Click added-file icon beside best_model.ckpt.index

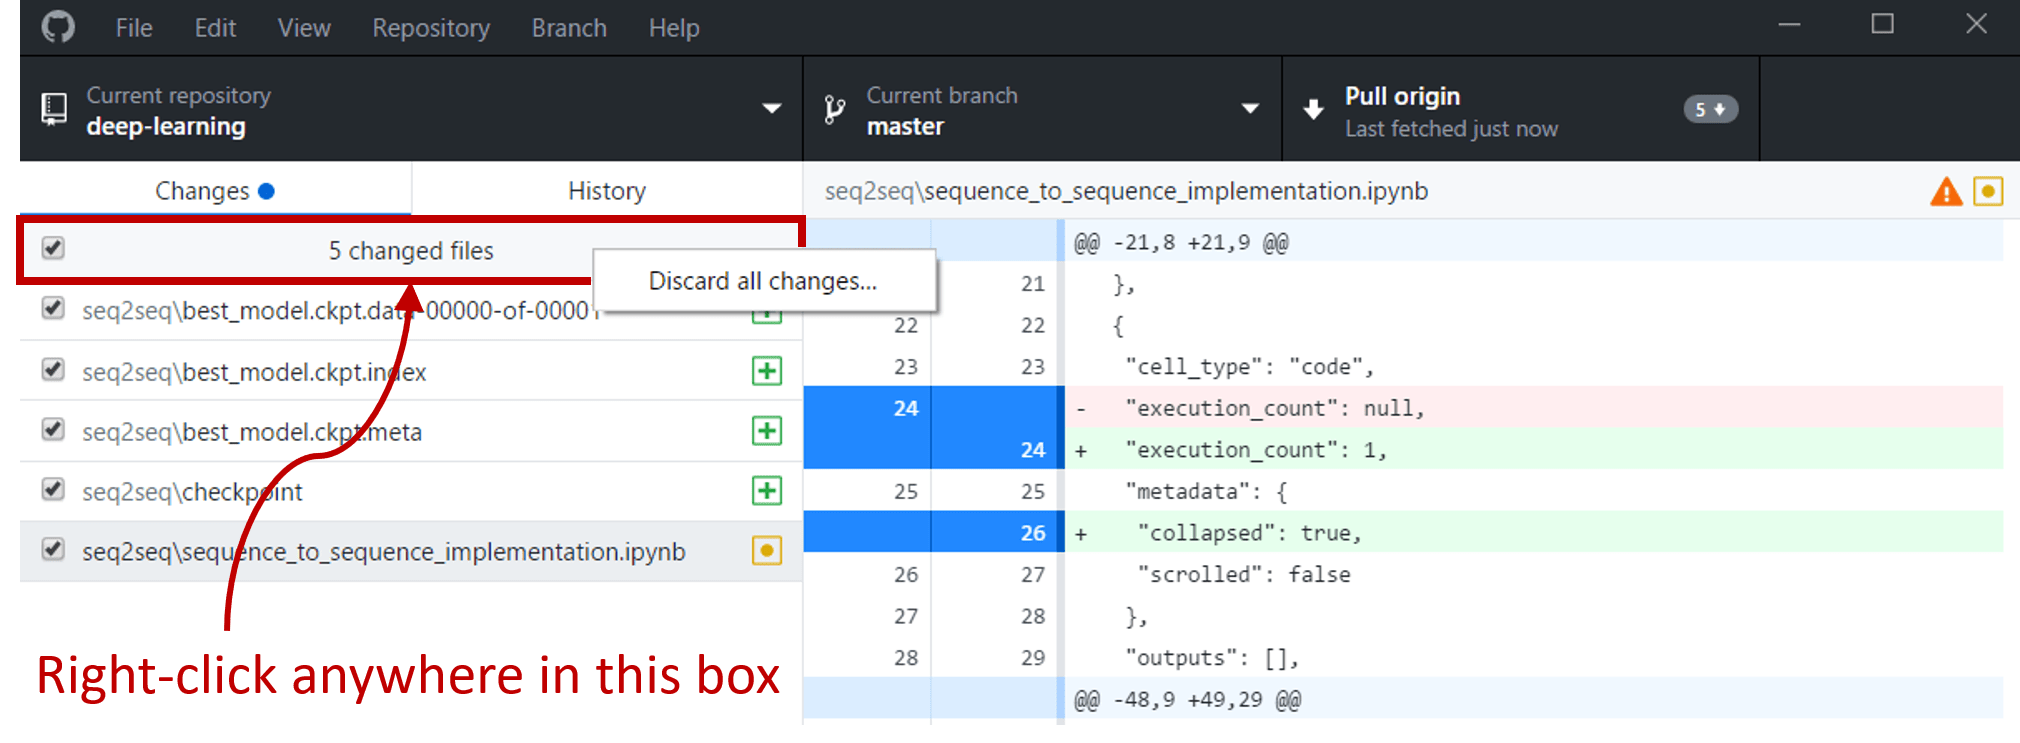click(767, 371)
